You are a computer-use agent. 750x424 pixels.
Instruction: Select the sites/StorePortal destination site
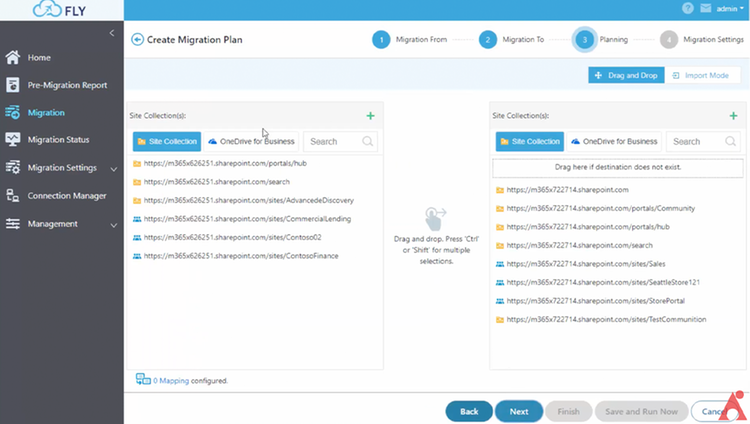point(595,301)
